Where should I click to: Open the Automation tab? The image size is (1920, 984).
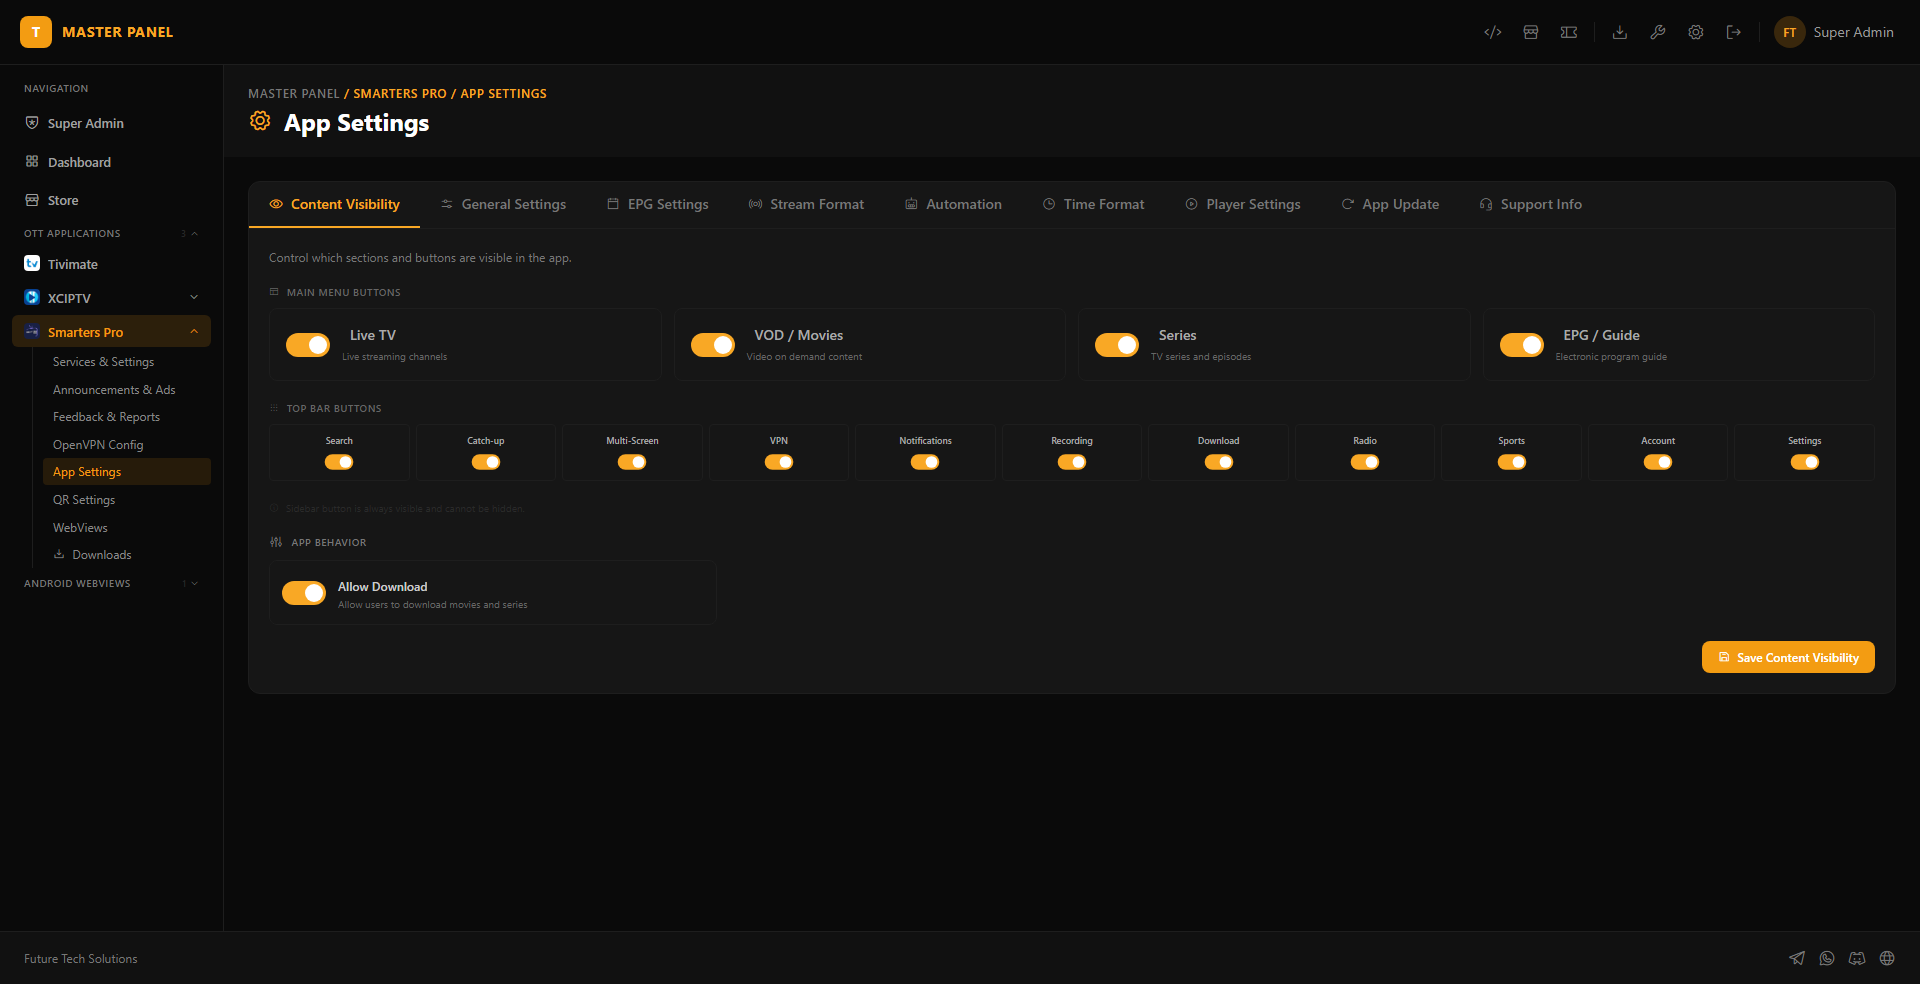pyautogui.click(x=953, y=204)
